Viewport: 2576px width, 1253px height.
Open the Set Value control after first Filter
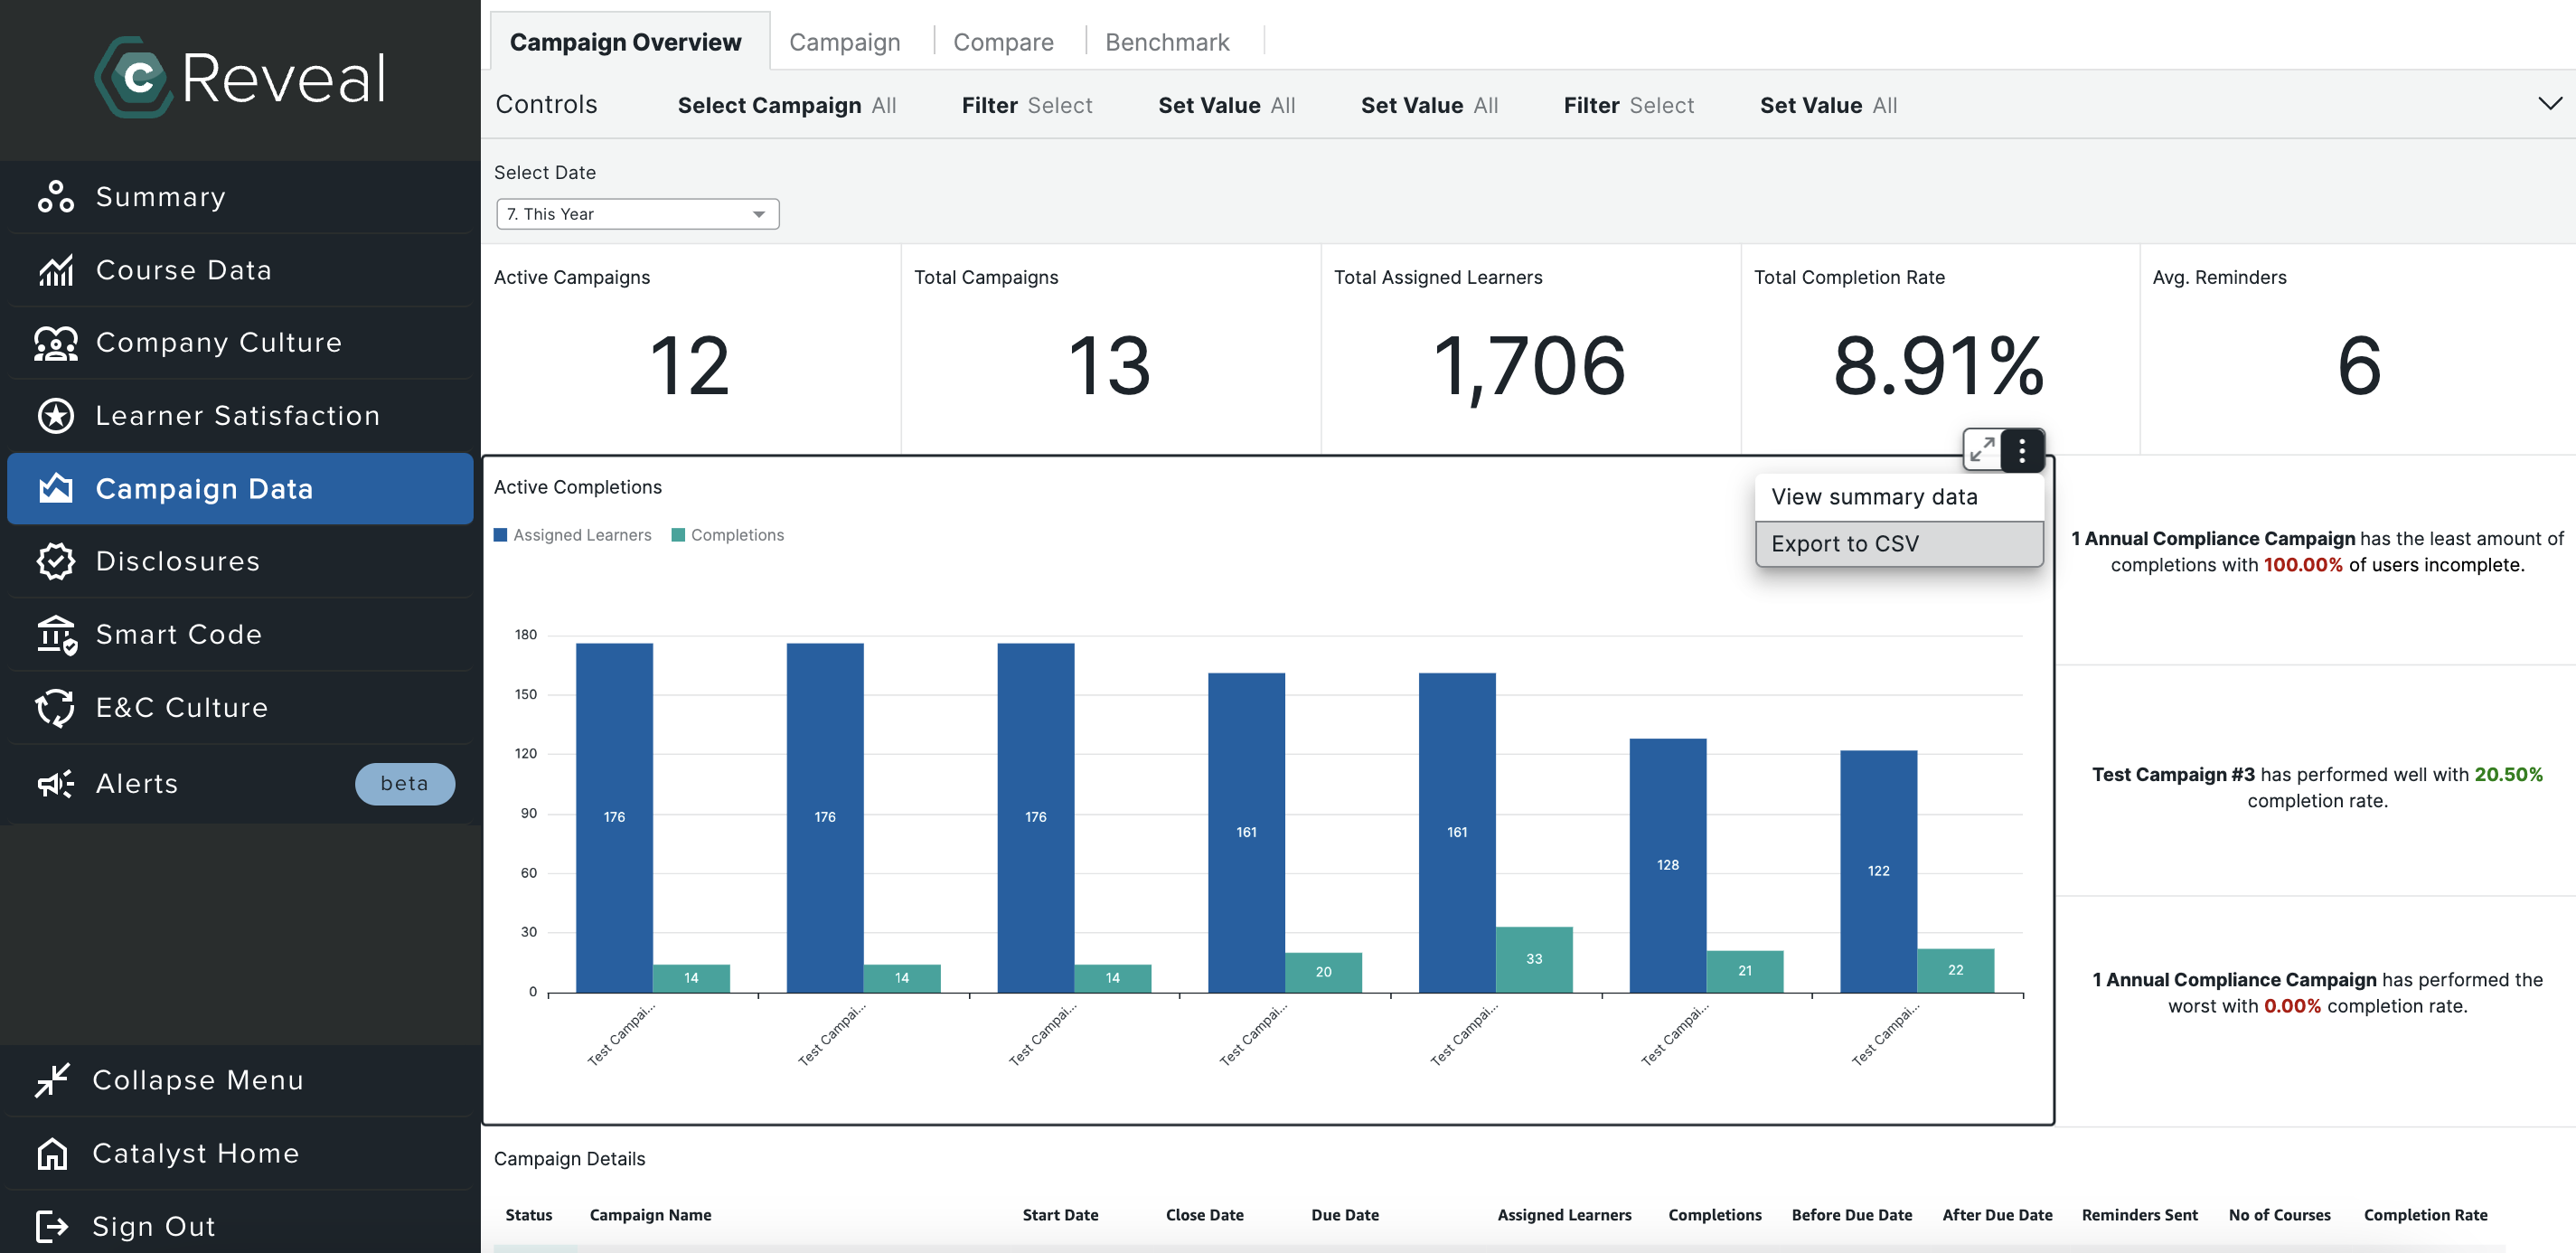click(x=1226, y=105)
